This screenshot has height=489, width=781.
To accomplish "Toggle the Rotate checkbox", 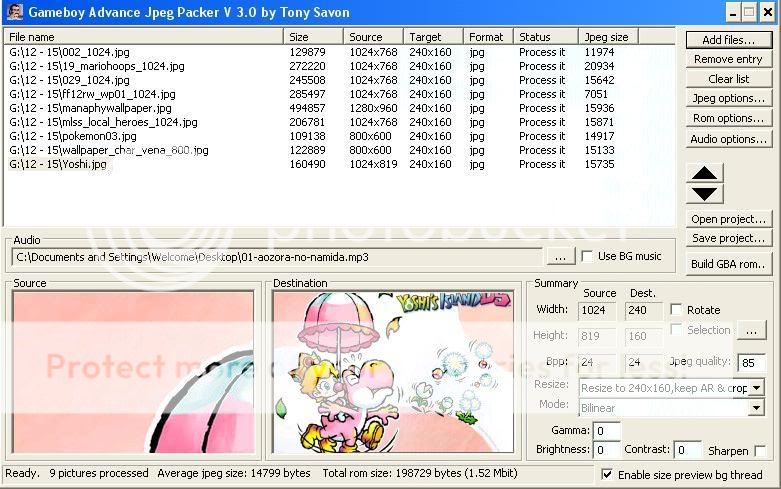I will click(677, 310).
